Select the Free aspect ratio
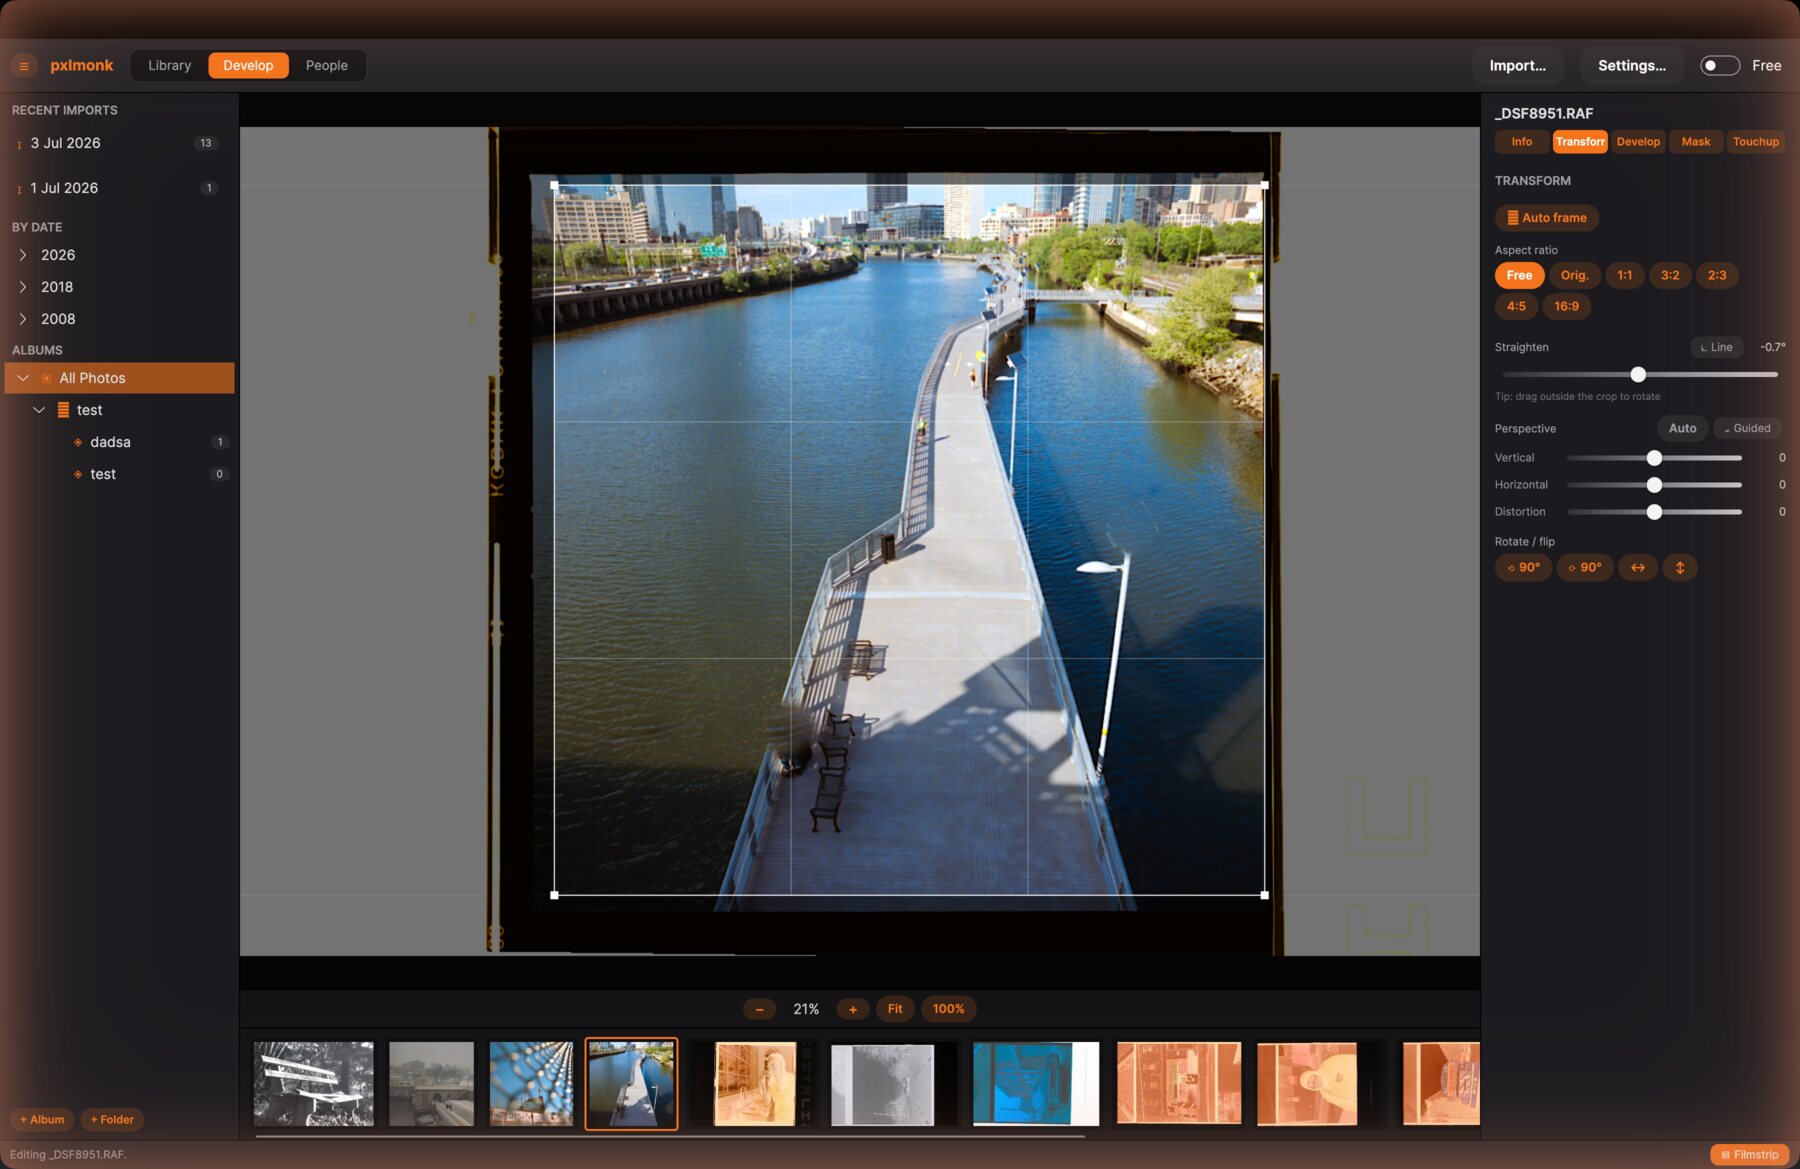The image size is (1800, 1169). coord(1519,275)
